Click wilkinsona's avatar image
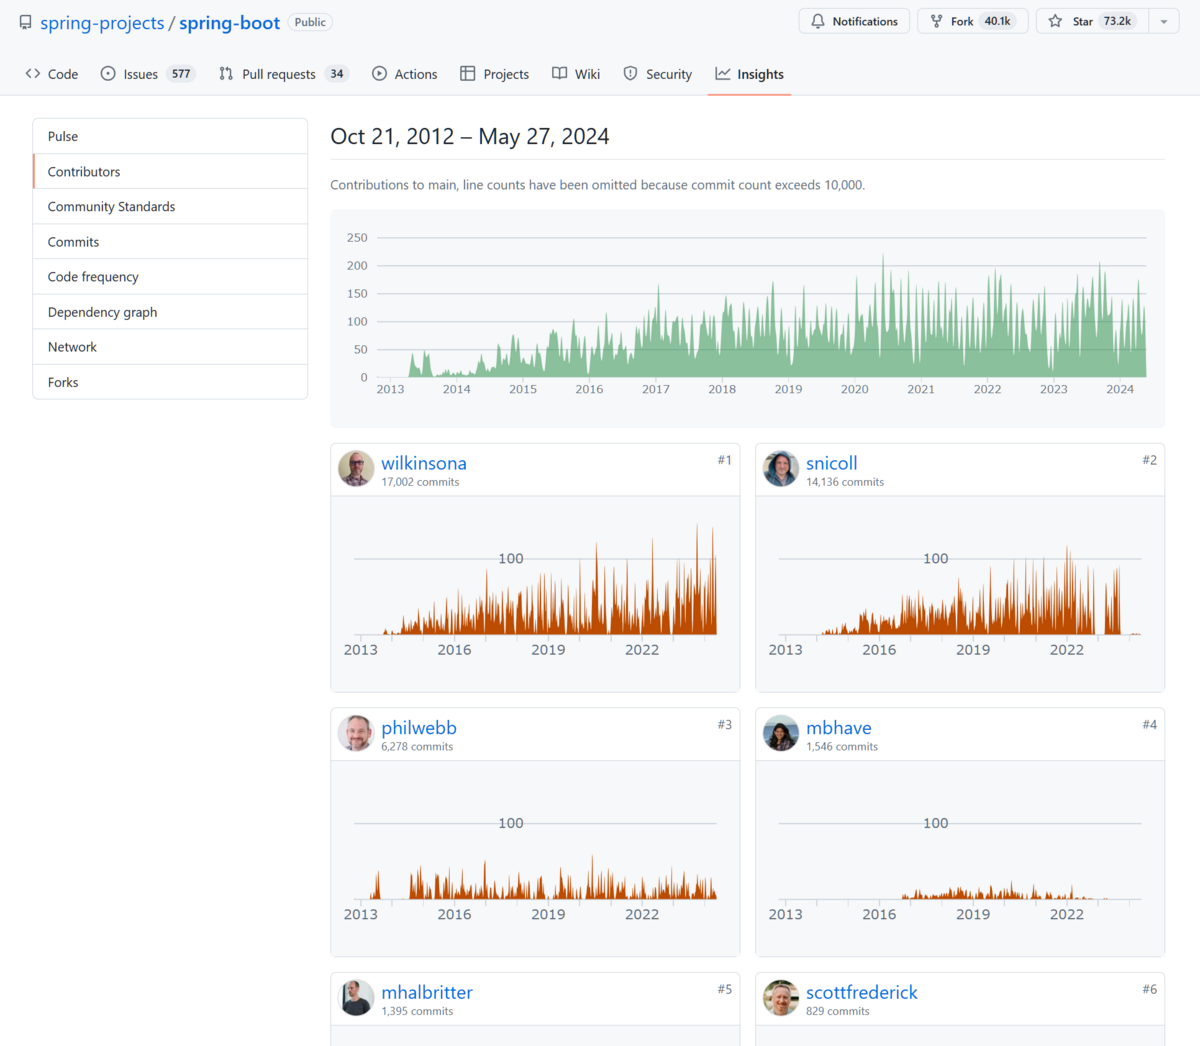1200x1046 pixels. 356,468
